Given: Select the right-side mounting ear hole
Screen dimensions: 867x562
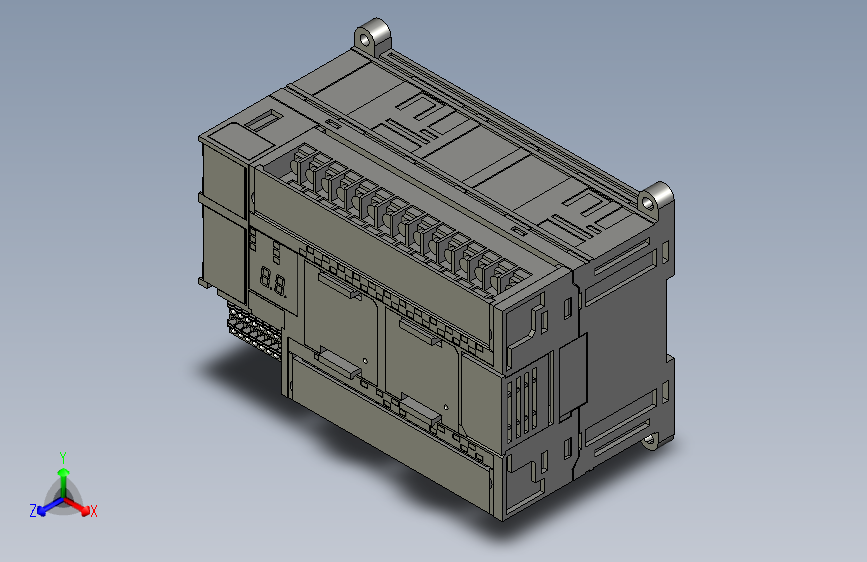Looking at the screenshot, I should click(649, 204).
